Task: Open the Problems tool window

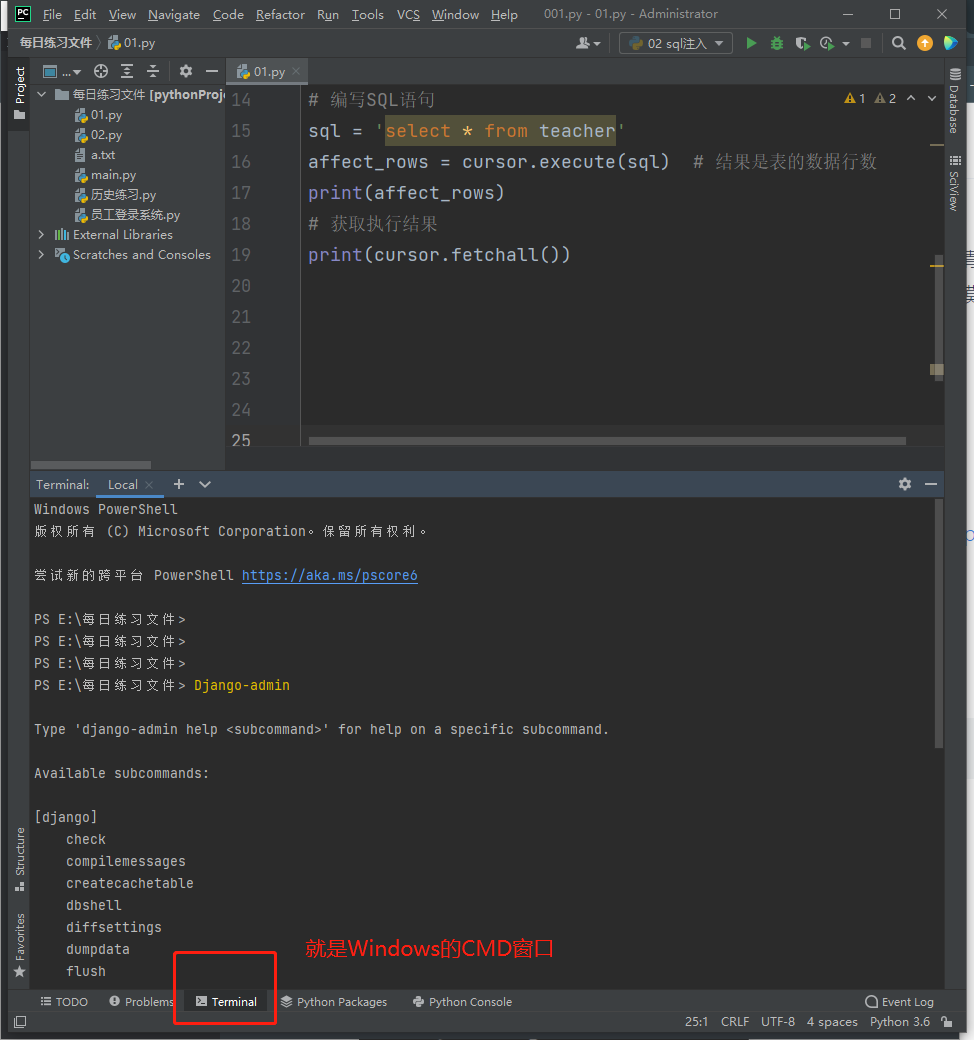Action: pos(141,1002)
